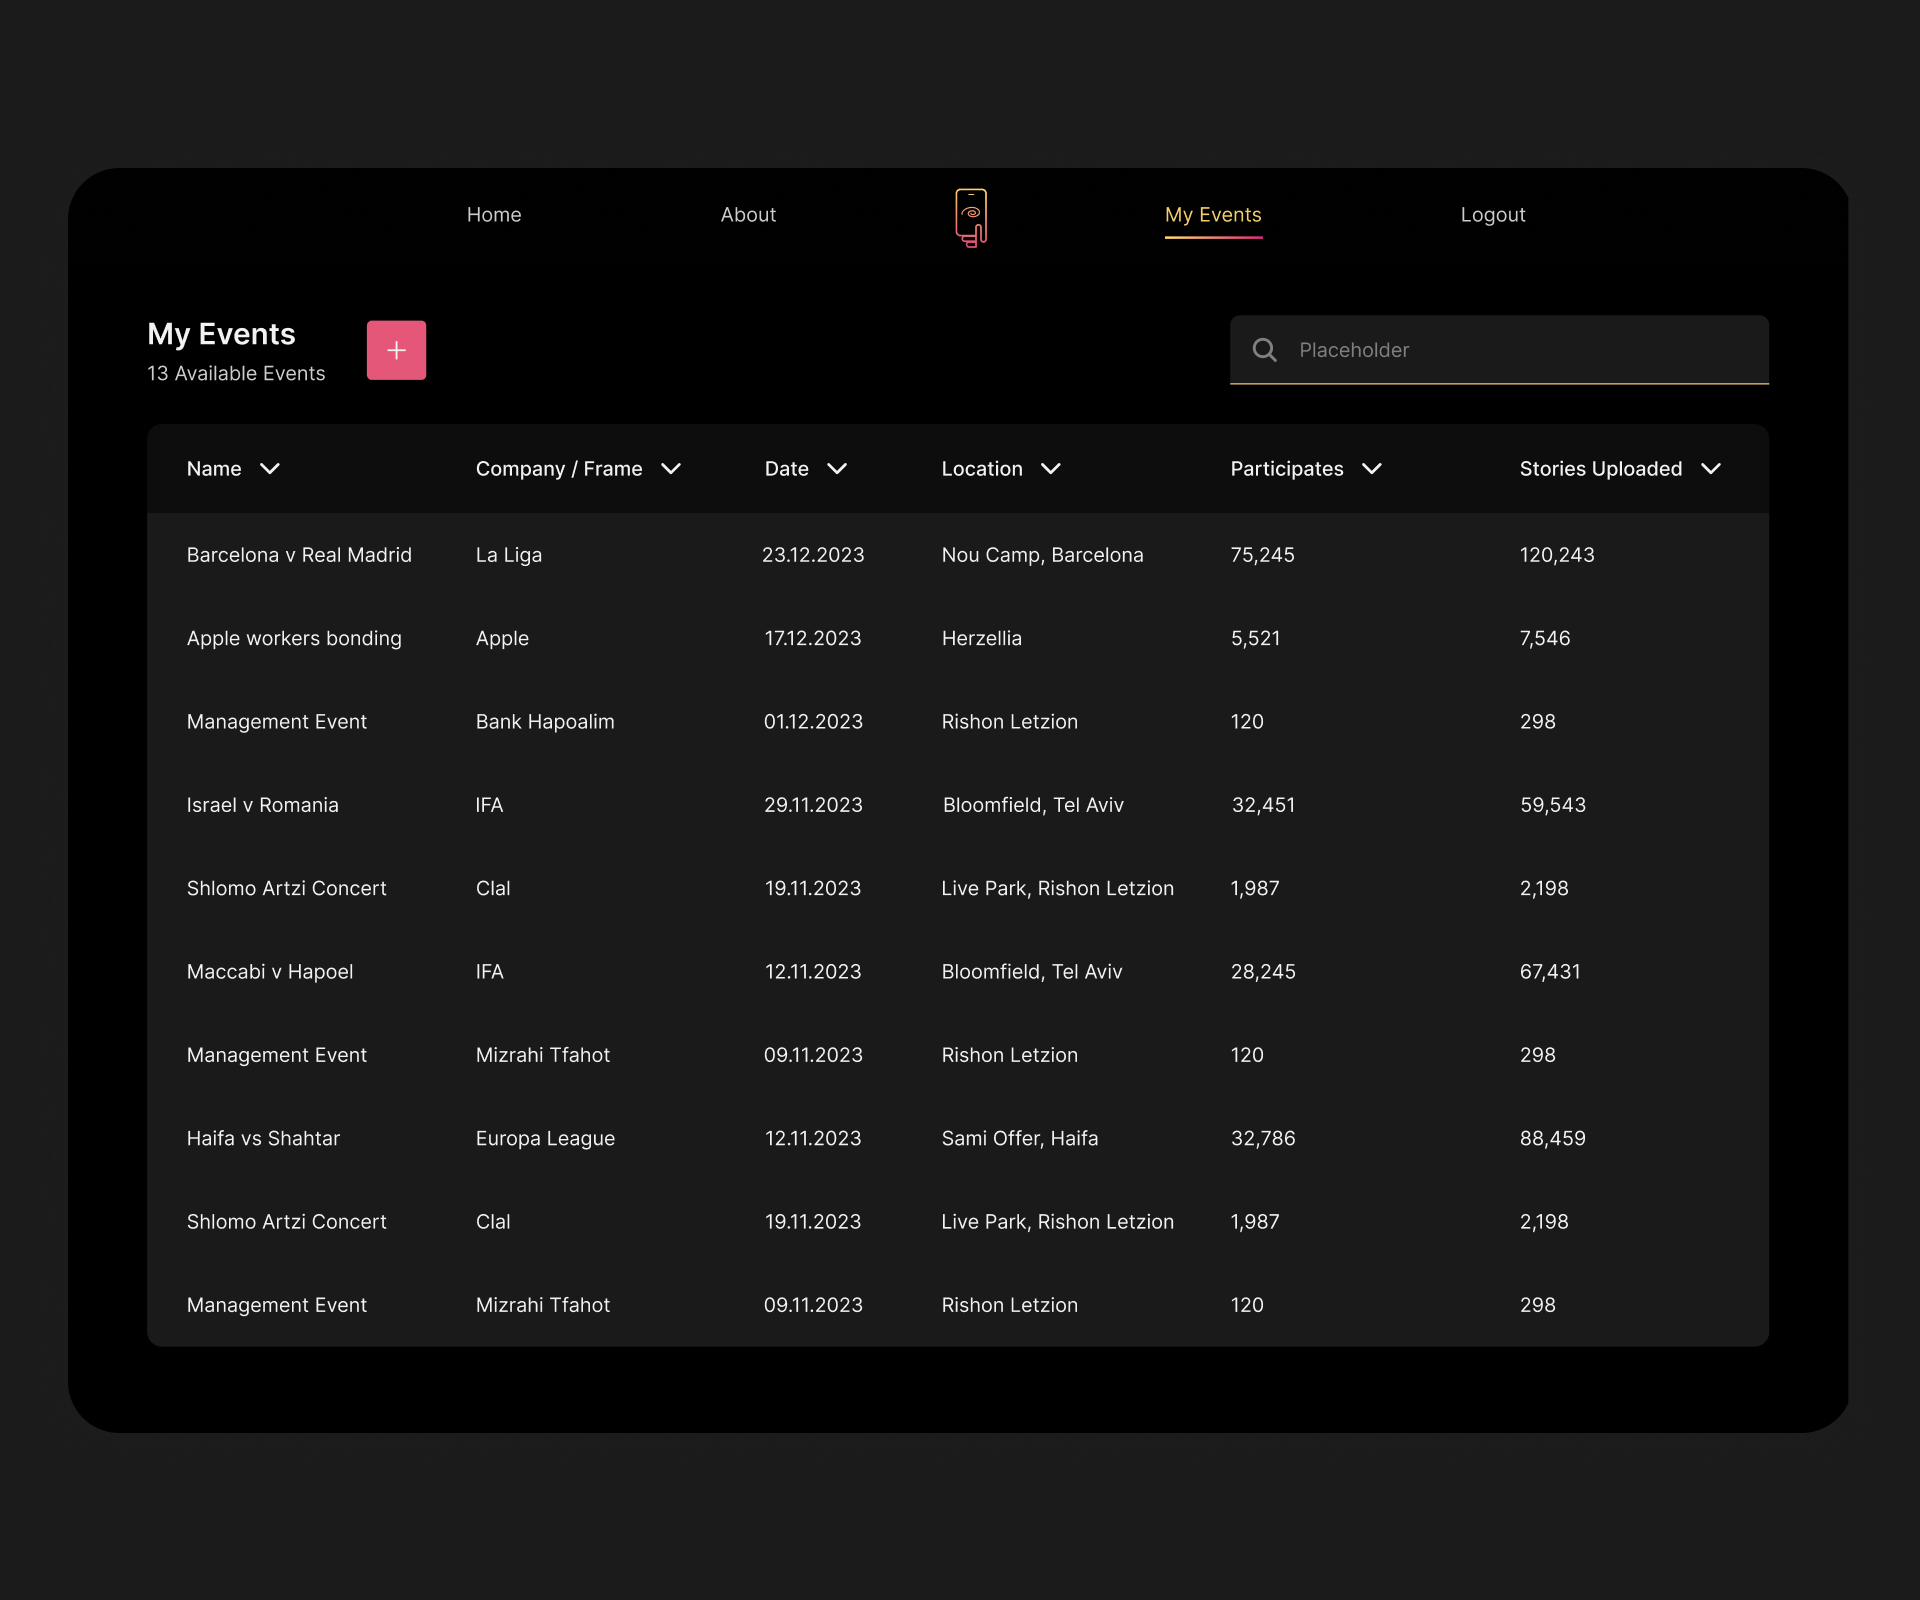Click the pink plus button to add an event
Image resolution: width=1920 pixels, height=1600 pixels.
[396, 350]
